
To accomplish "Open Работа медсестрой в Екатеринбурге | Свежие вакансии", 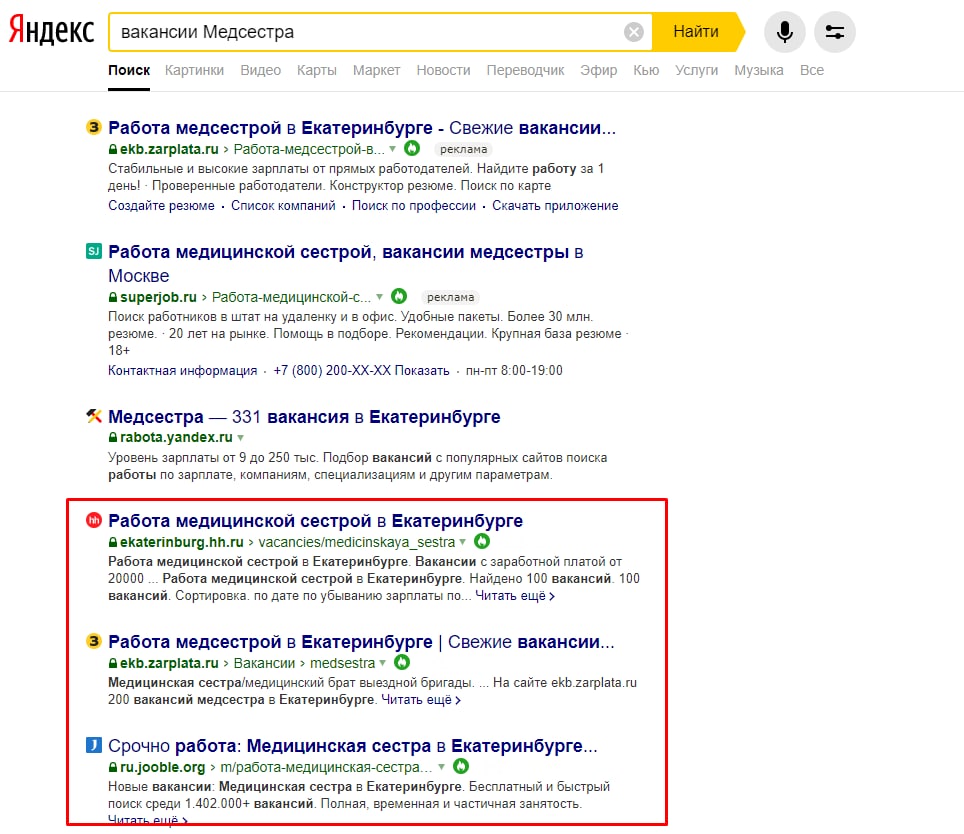I will pyautogui.click(x=361, y=642).
